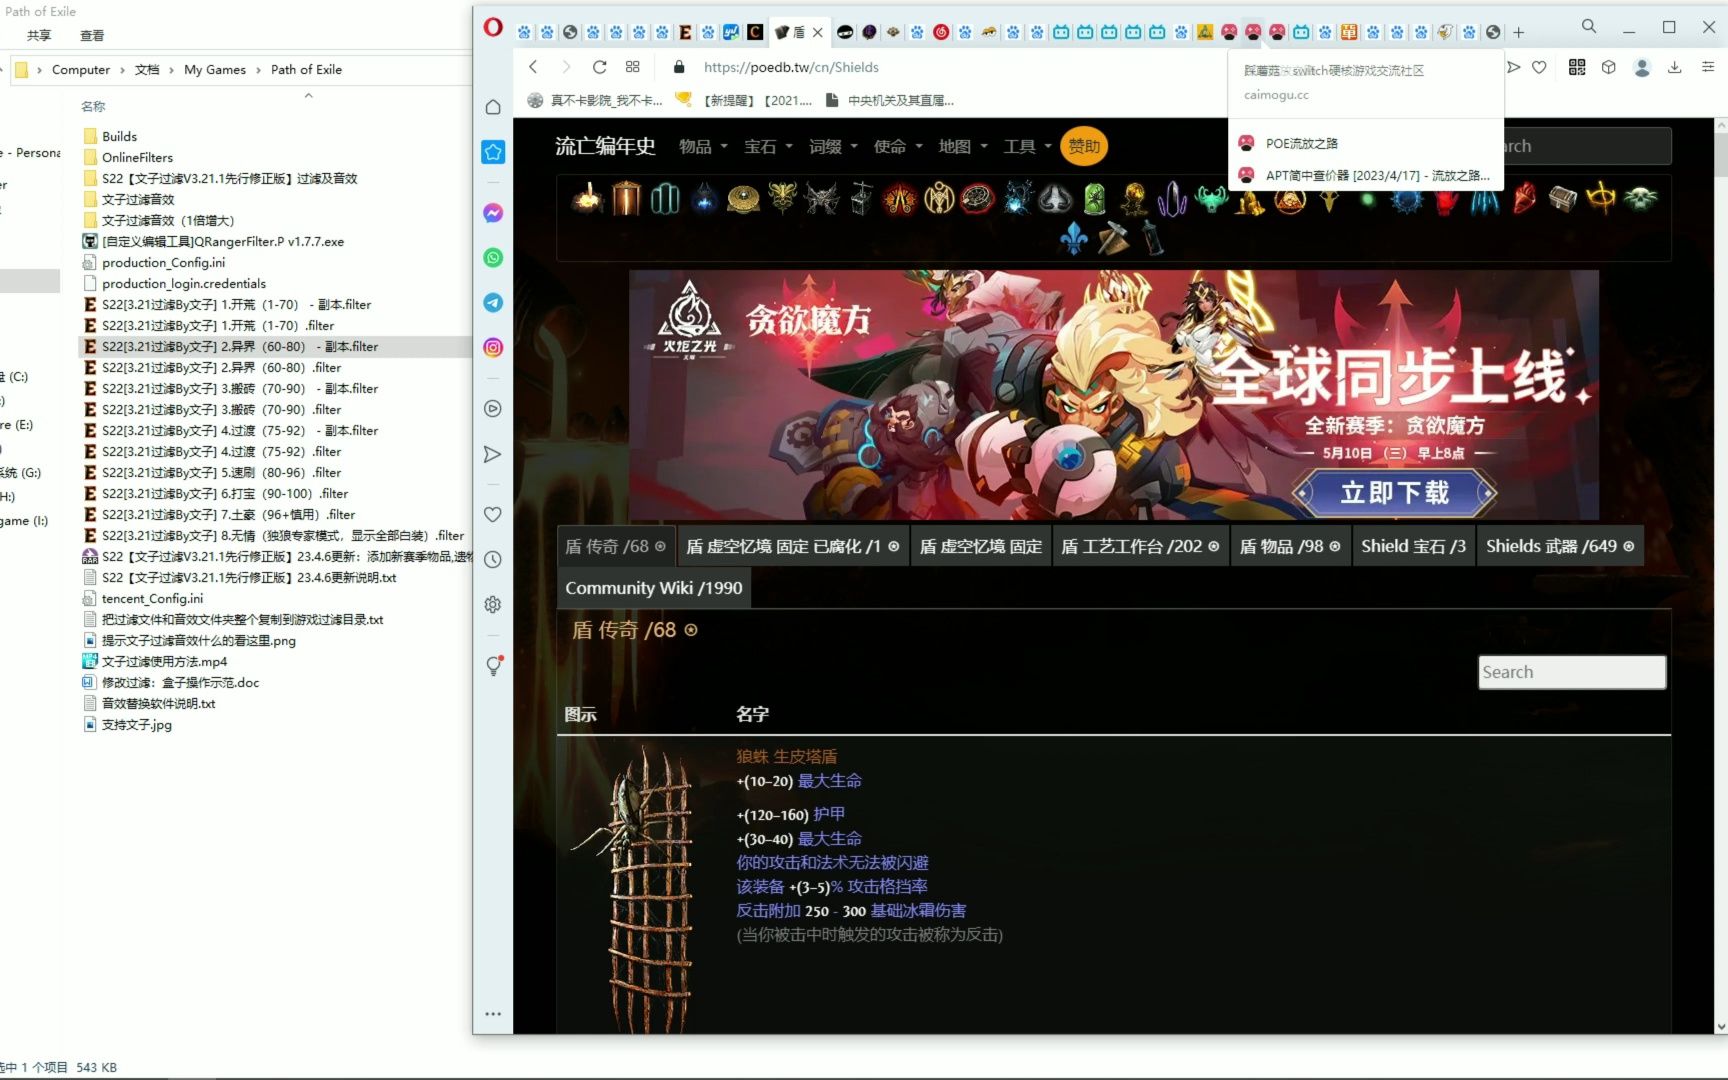The width and height of the screenshot is (1728, 1080).
Task: Click the table Search input field
Action: [x=1572, y=672]
